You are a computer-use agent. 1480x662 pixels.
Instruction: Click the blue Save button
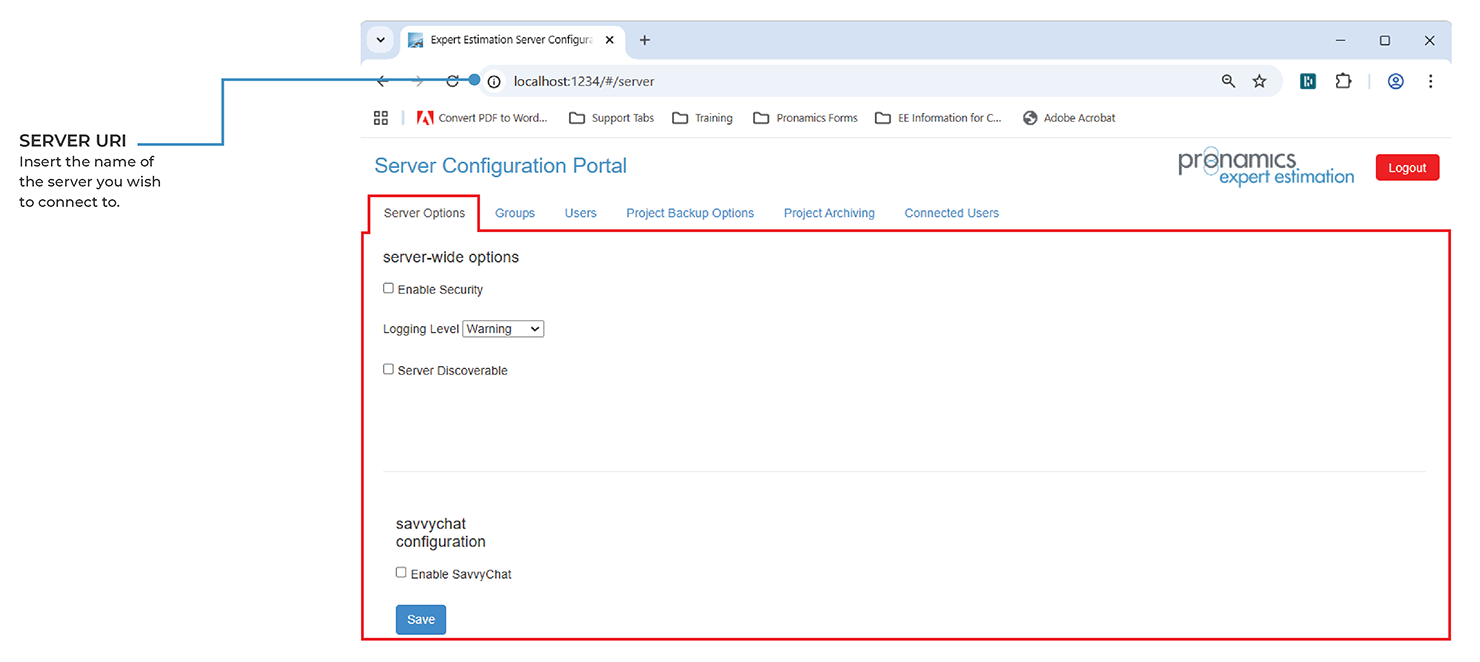(421, 620)
